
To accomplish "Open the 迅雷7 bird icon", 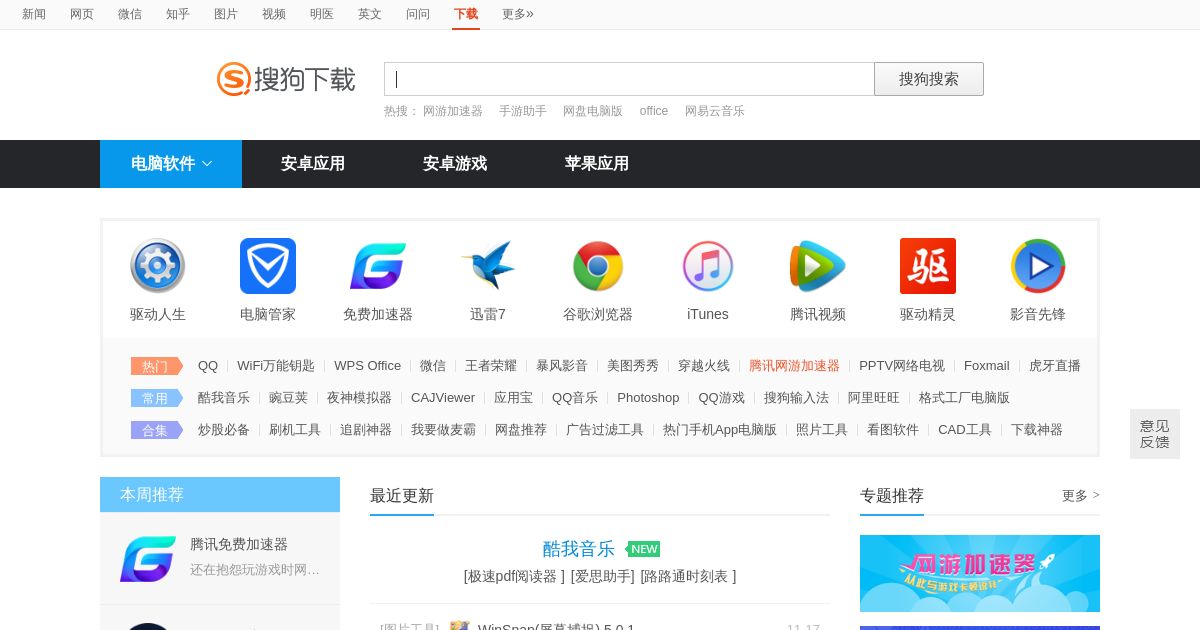I will click(x=488, y=266).
